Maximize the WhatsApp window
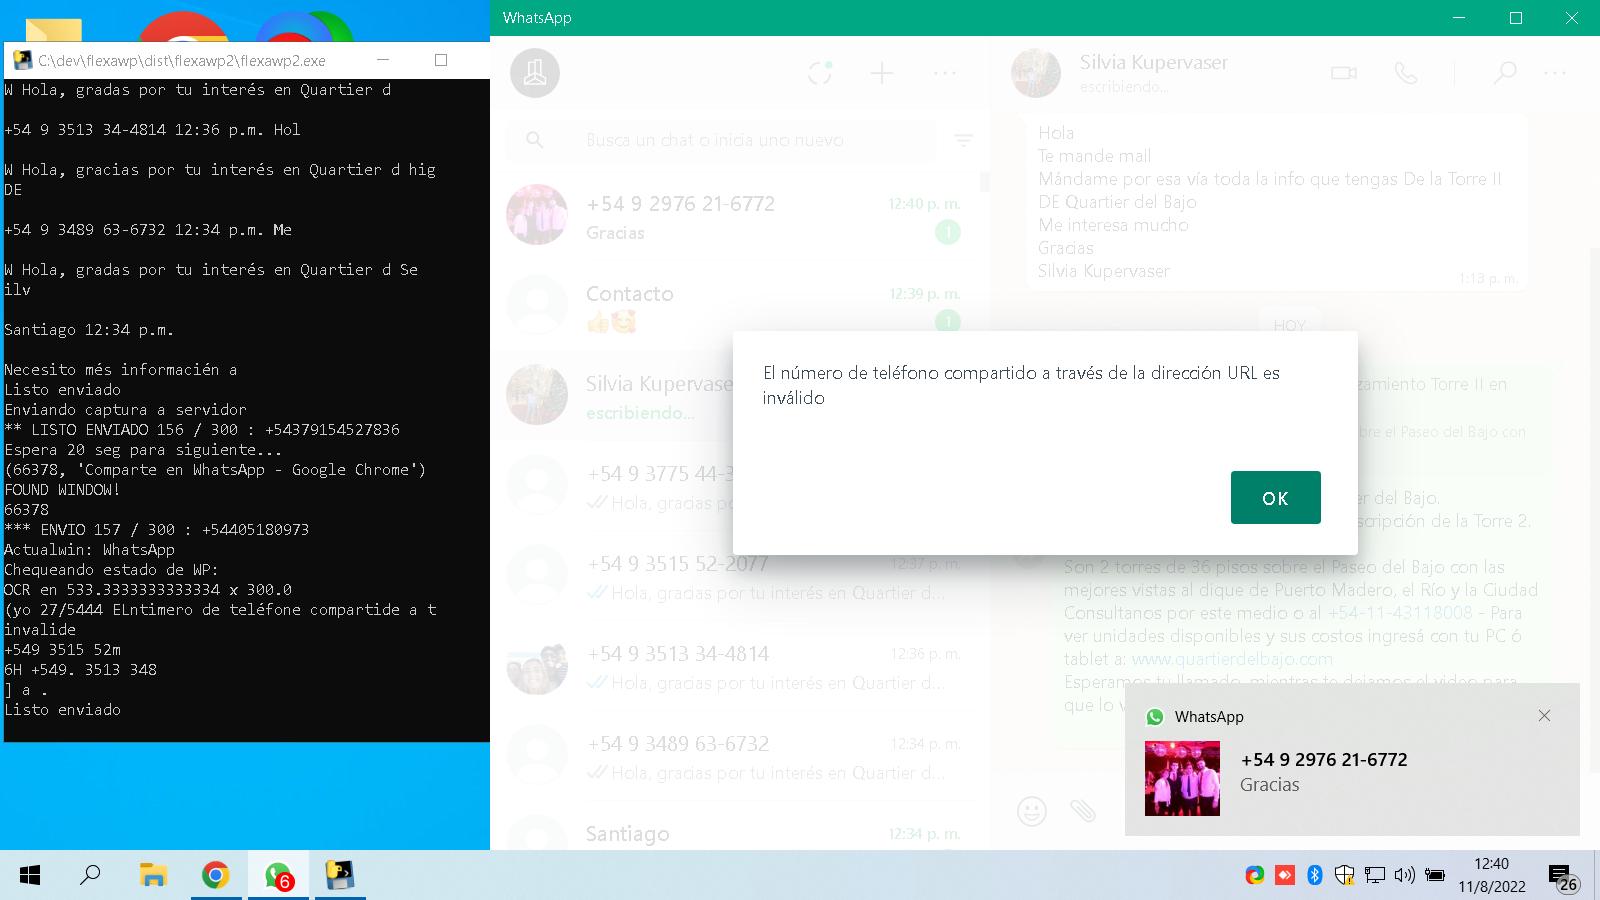The image size is (1600, 900). [x=1516, y=18]
